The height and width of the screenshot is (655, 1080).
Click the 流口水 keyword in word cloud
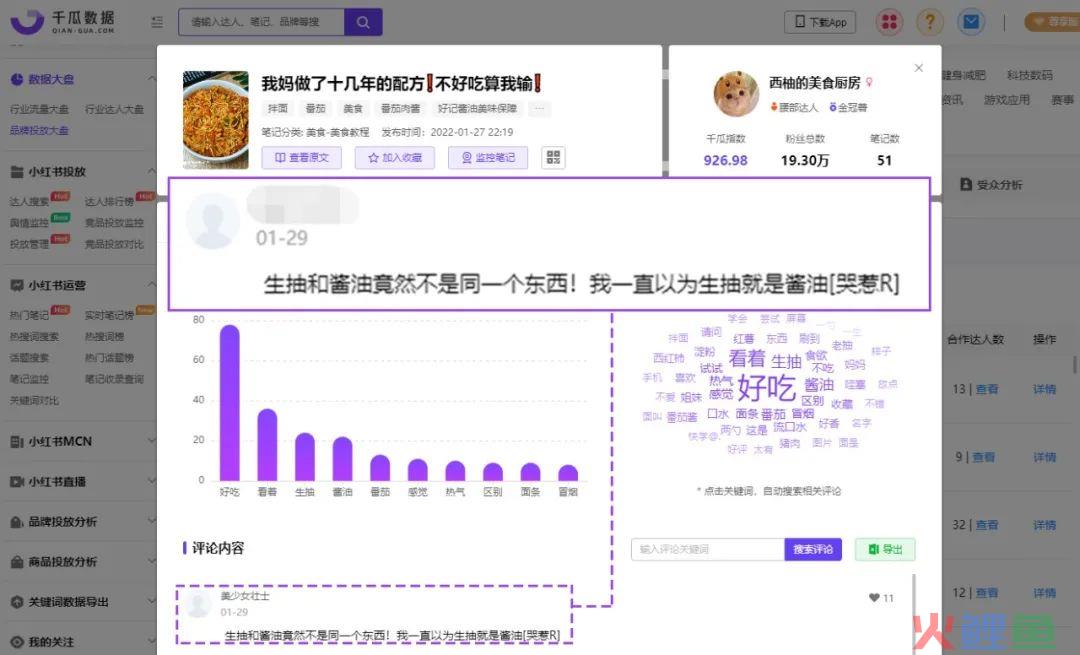[x=789, y=427]
